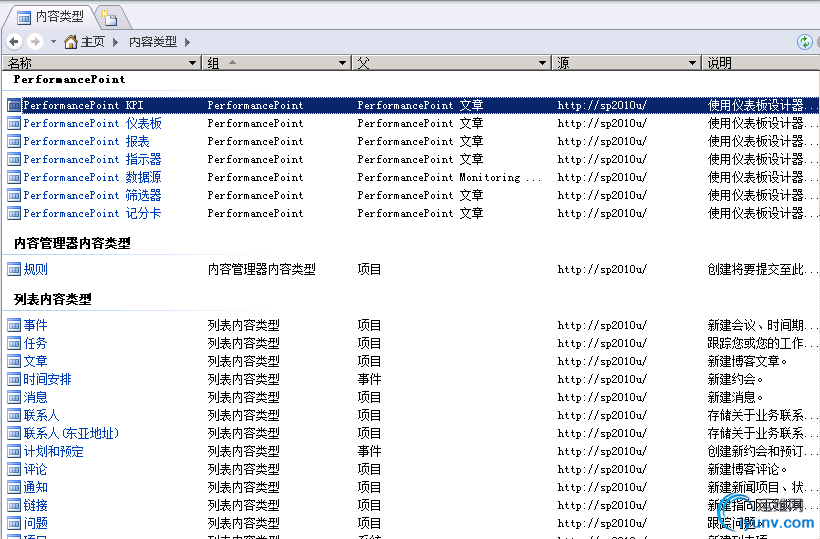
Task: Click the icon beside 计划和预定
Action: (14, 451)
